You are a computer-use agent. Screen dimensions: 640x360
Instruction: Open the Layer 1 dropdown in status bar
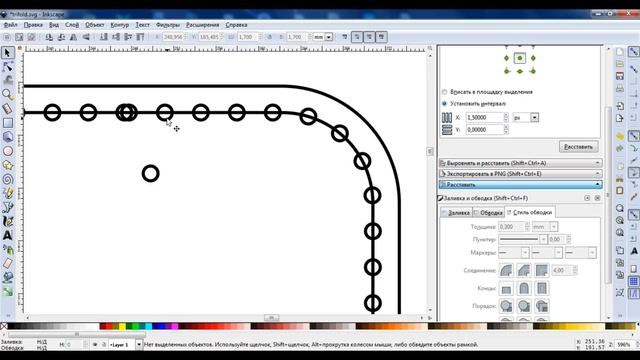click(x=139, y=345)
